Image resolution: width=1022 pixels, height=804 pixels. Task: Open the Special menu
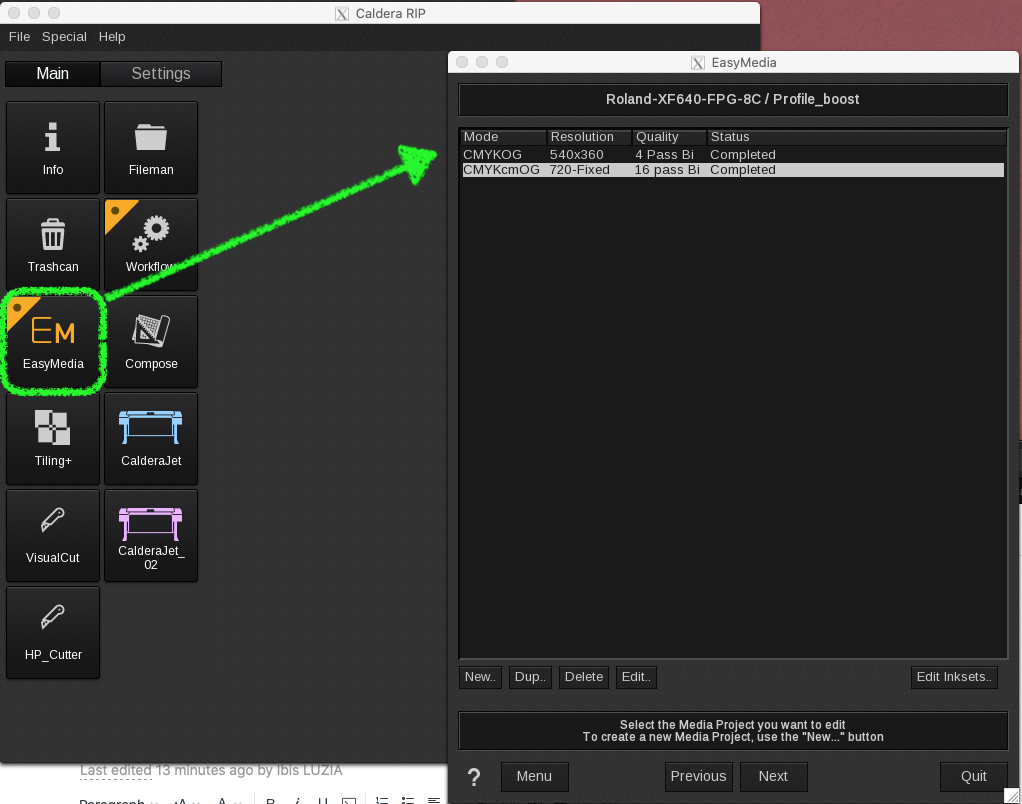click(64, 36)
